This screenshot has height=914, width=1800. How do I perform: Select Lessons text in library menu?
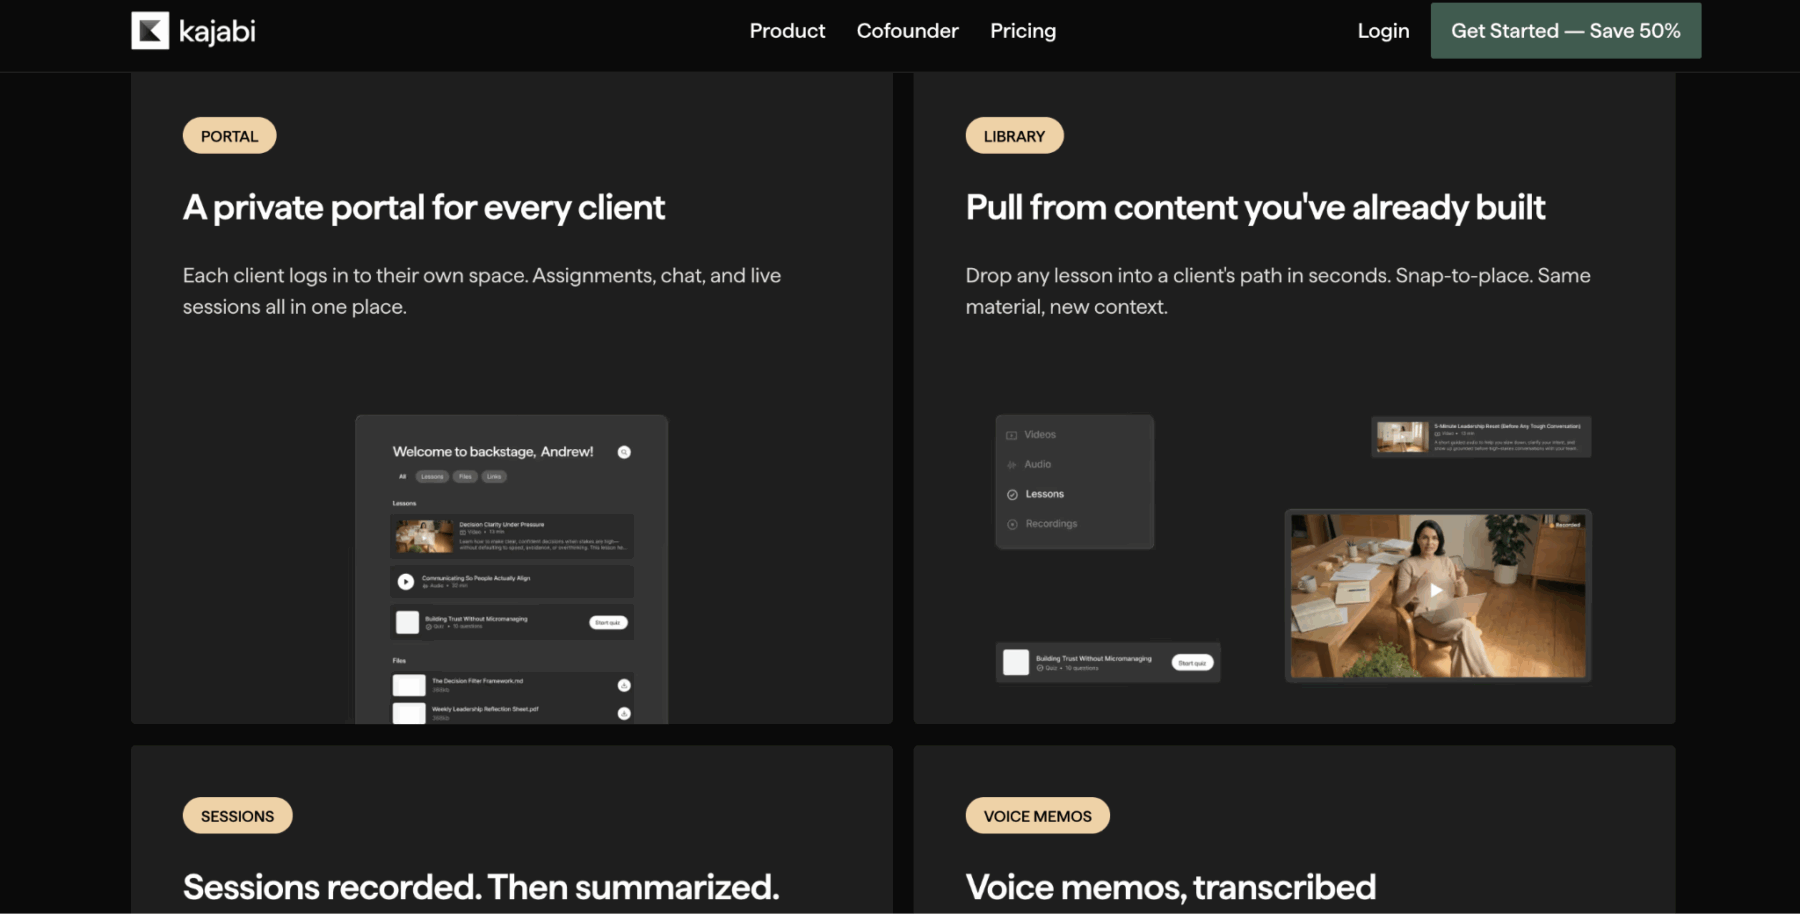point(1044,494)
